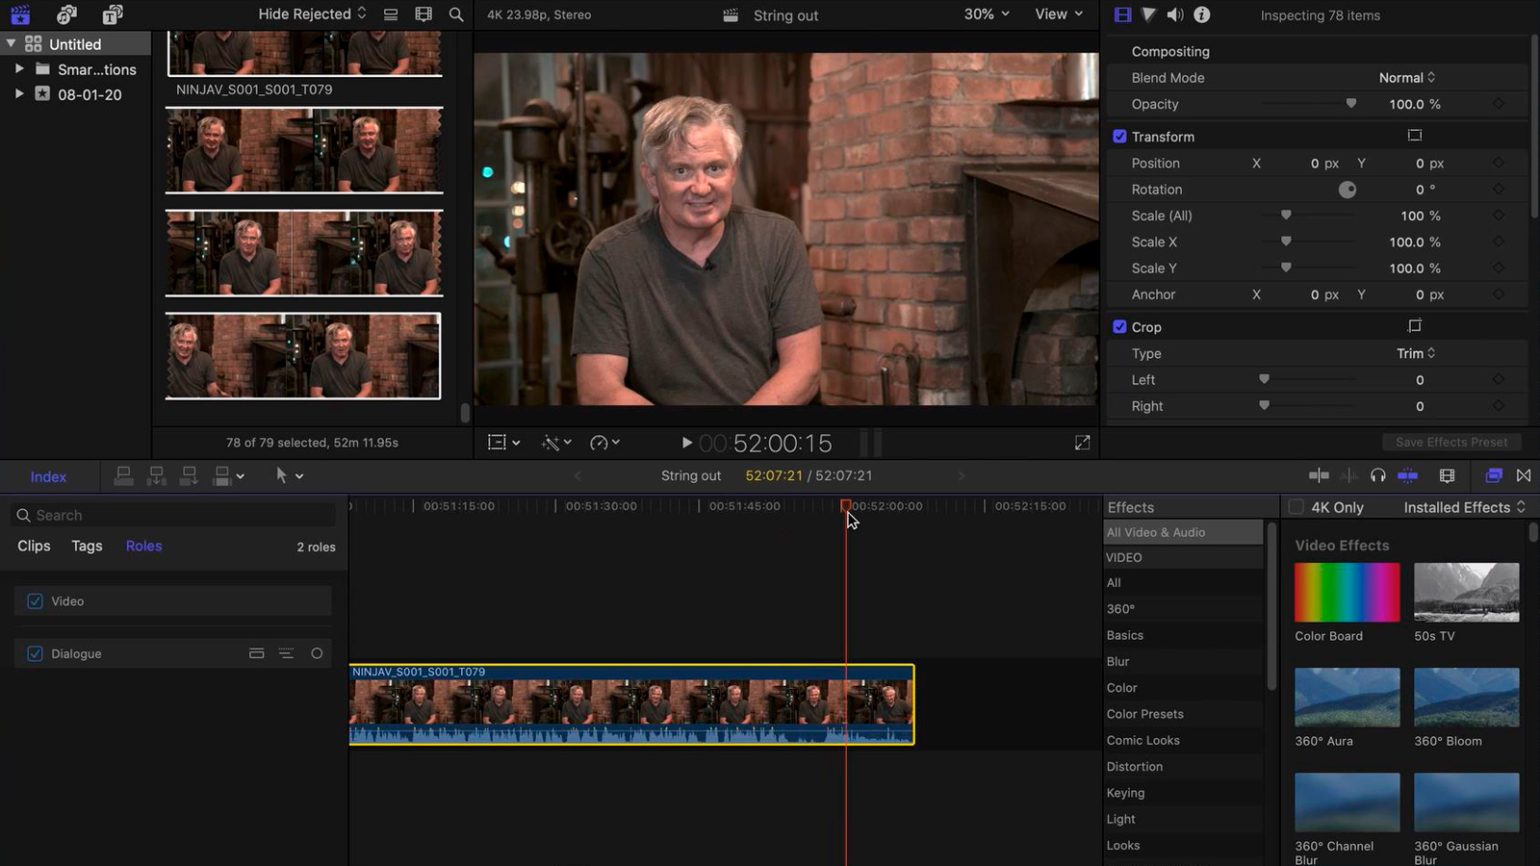Expand the Smart Collections folder disclosure triangle

(19, 69)
